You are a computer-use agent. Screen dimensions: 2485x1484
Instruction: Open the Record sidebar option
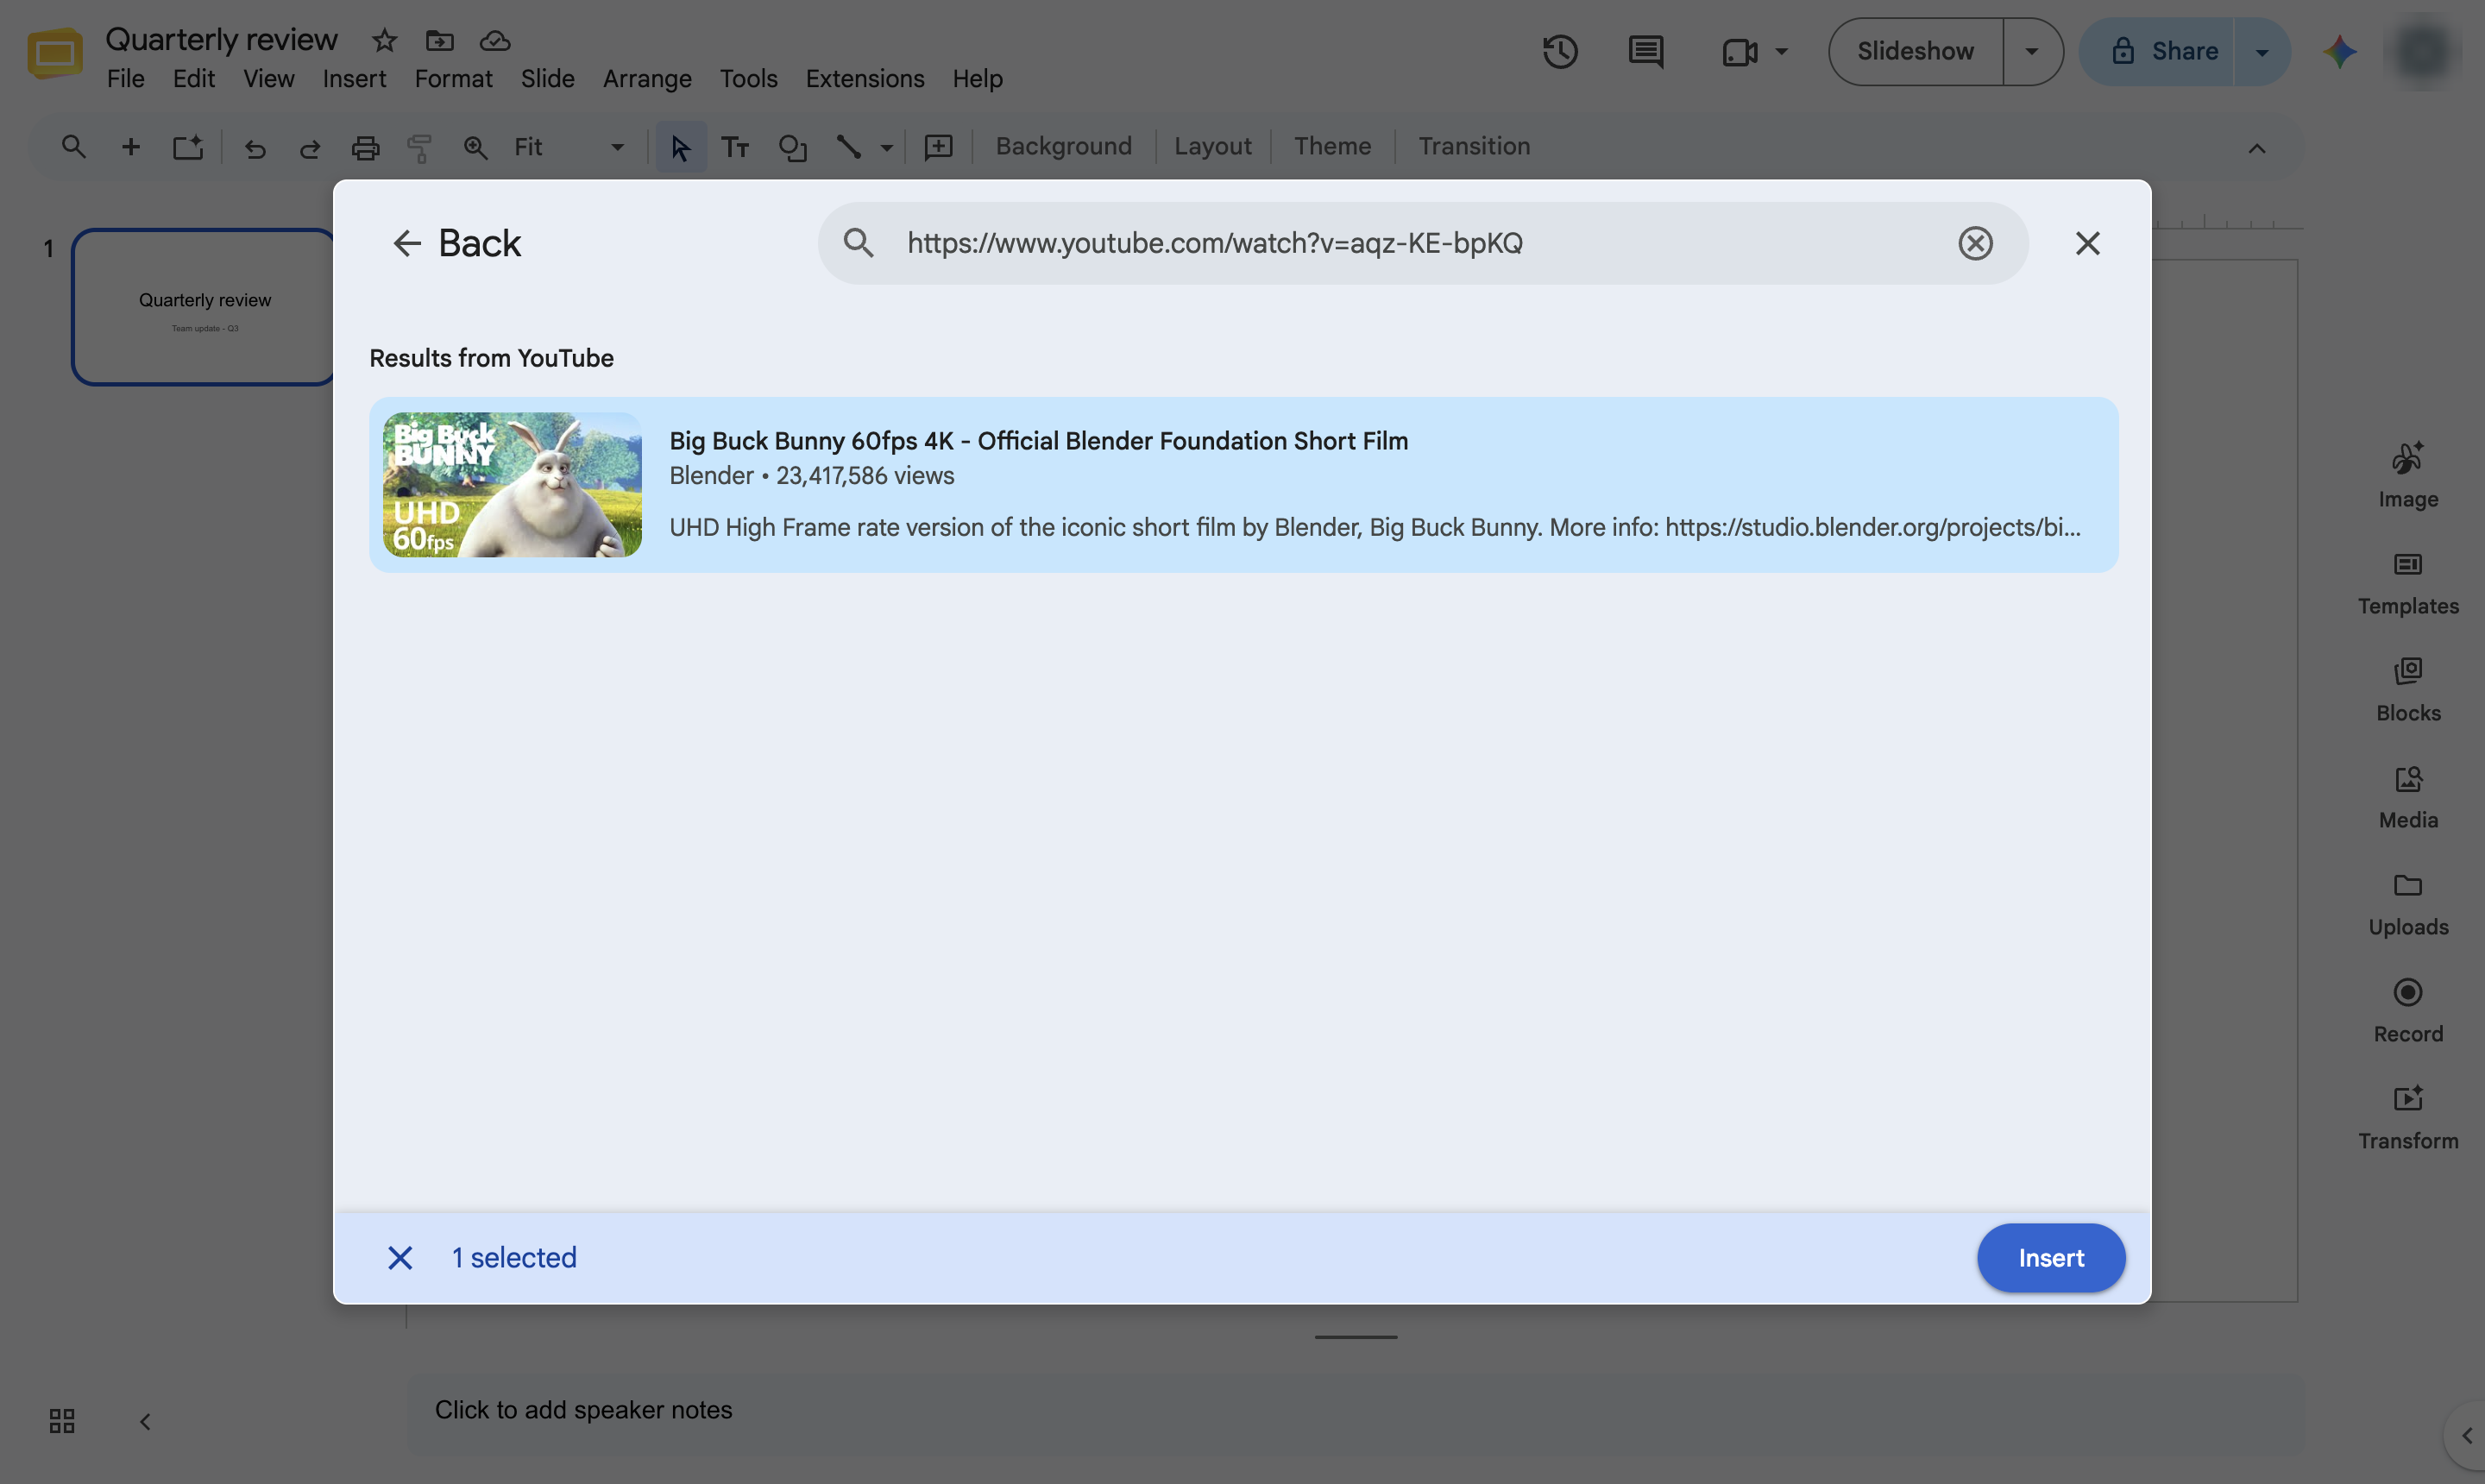click(x=2408, y=1011)
